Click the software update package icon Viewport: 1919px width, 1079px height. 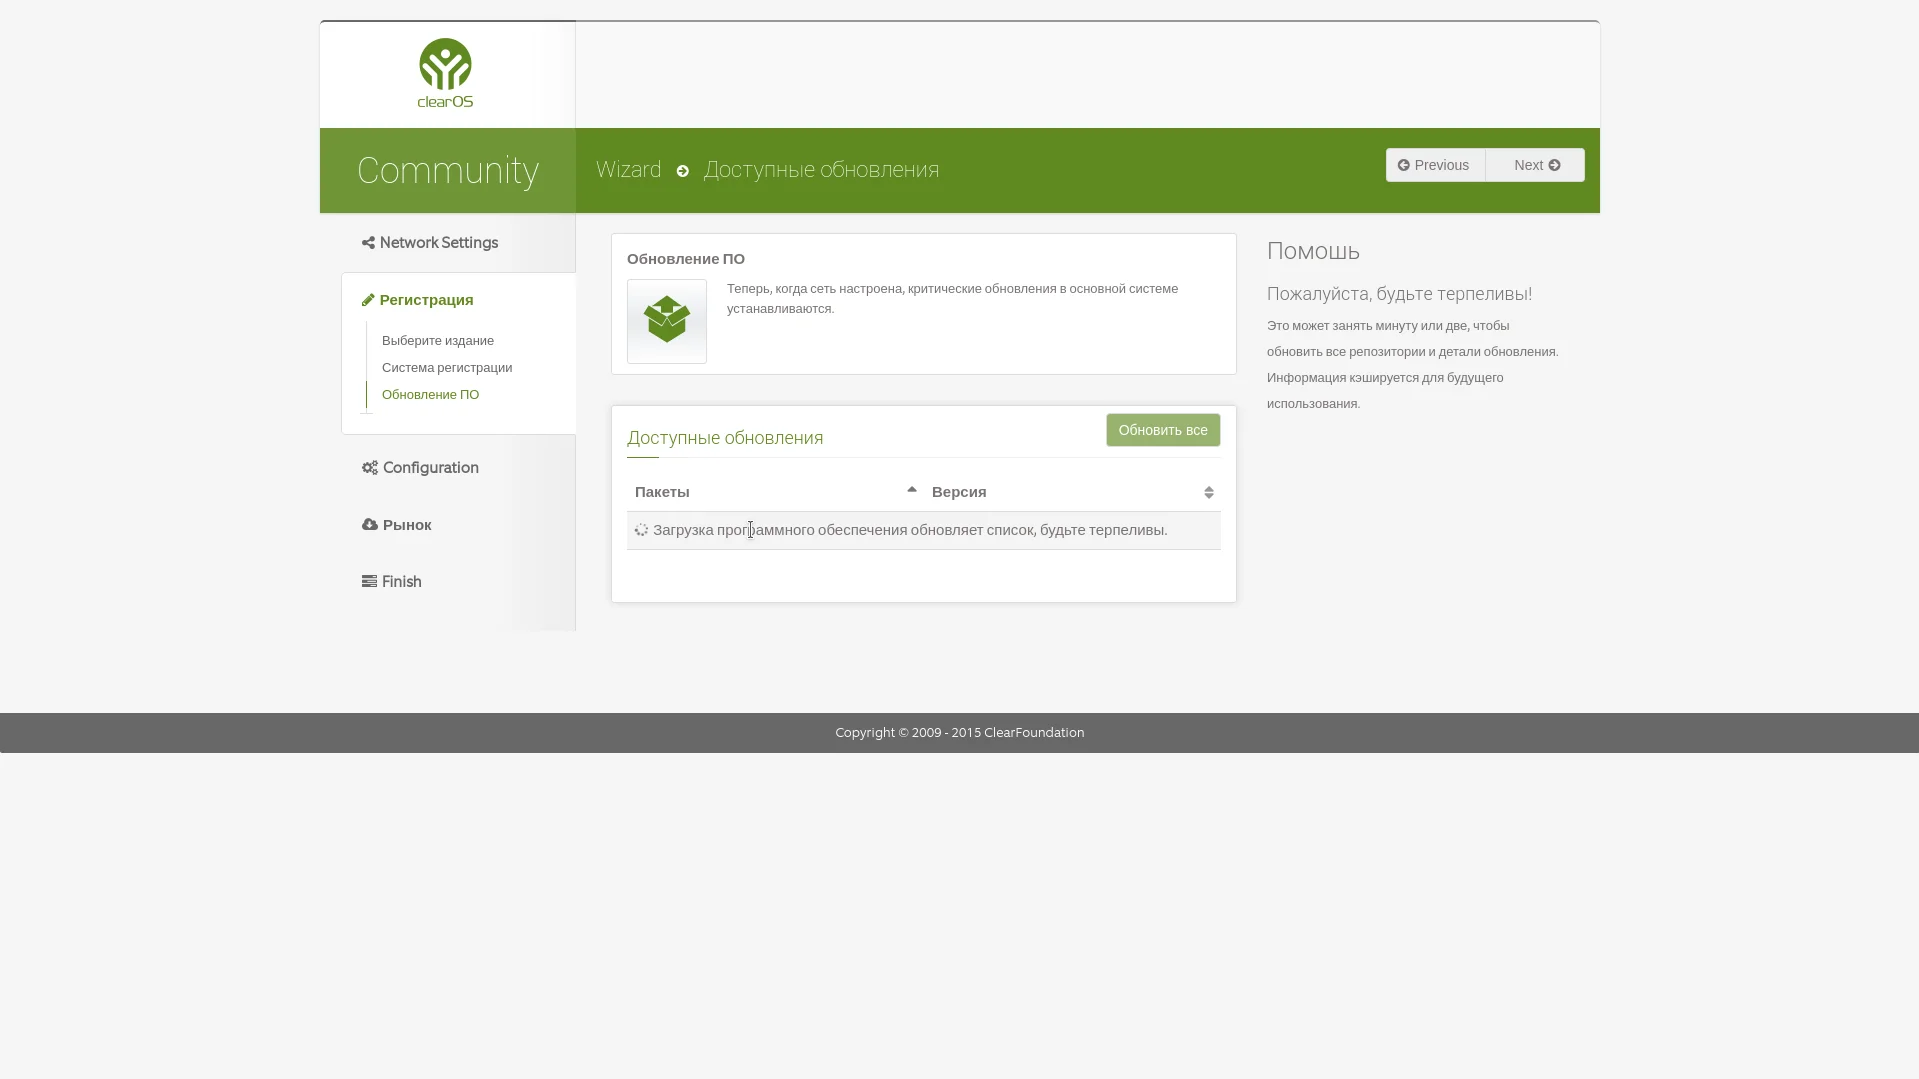coord(667,321)
